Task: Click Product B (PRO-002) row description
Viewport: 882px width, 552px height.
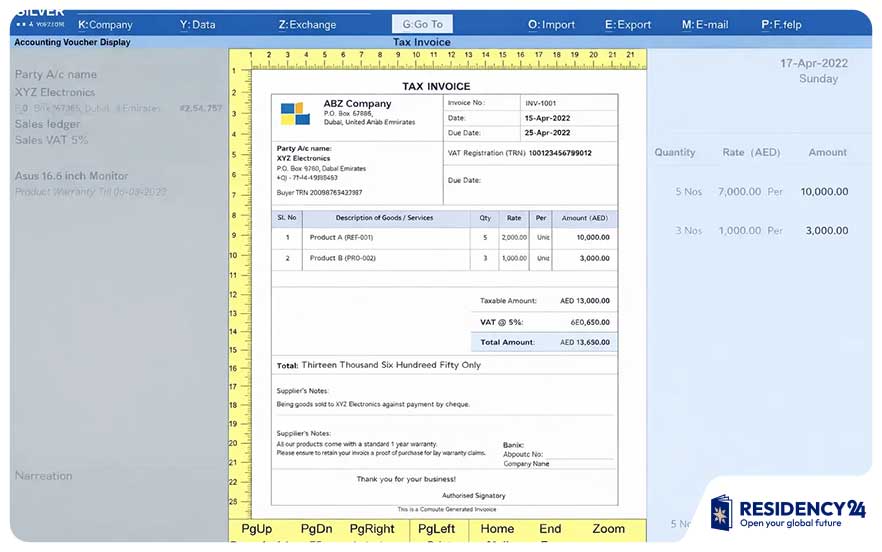Action: [343, 258]
